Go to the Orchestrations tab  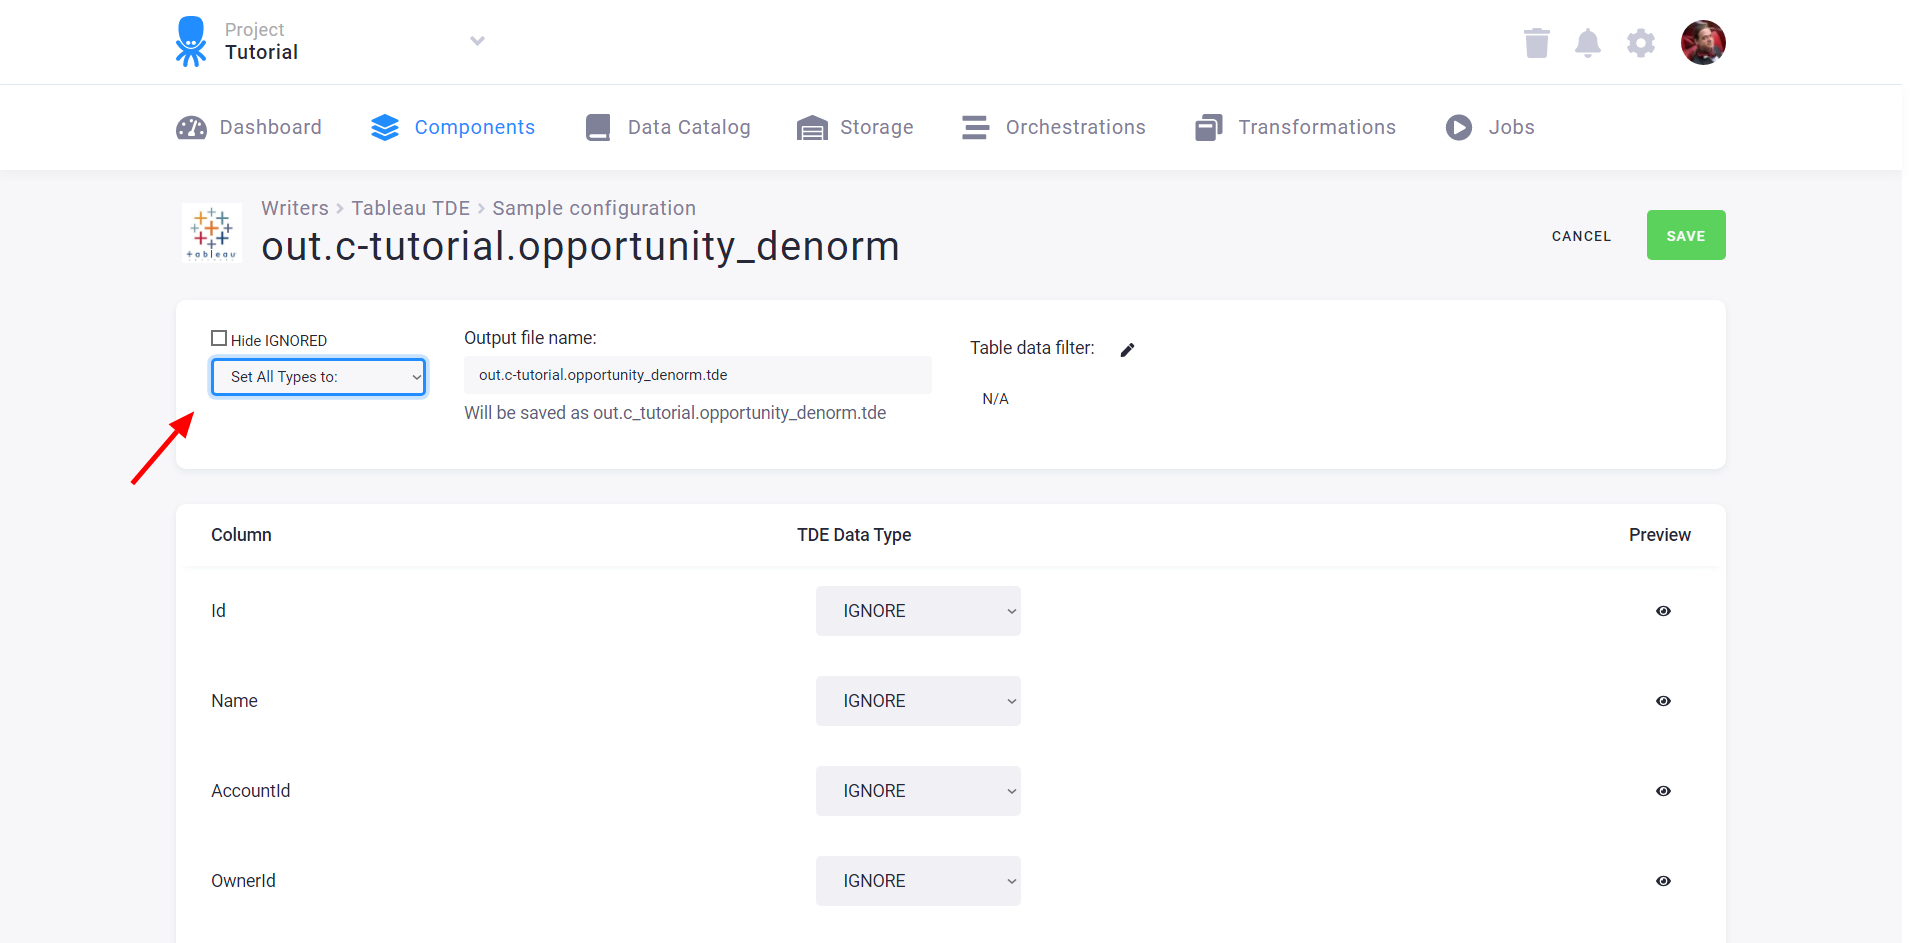click(x=1054, y=127)
